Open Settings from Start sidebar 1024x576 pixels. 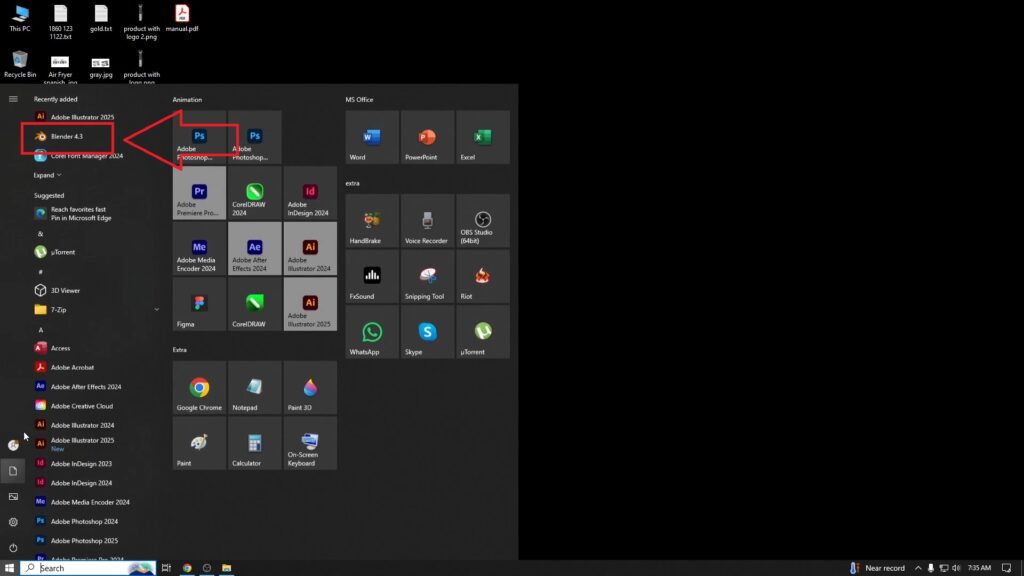13,522
